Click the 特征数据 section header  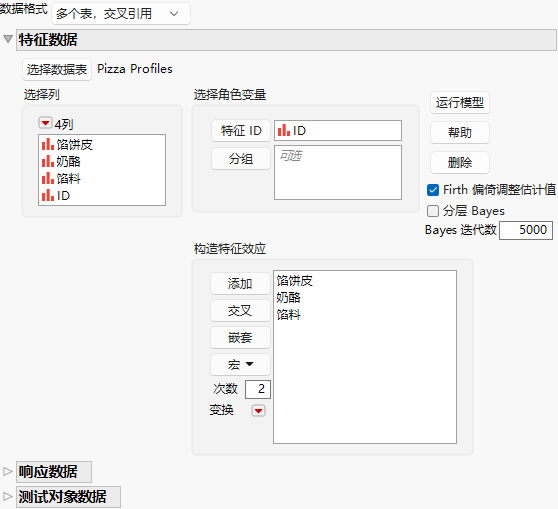[286, 40]
